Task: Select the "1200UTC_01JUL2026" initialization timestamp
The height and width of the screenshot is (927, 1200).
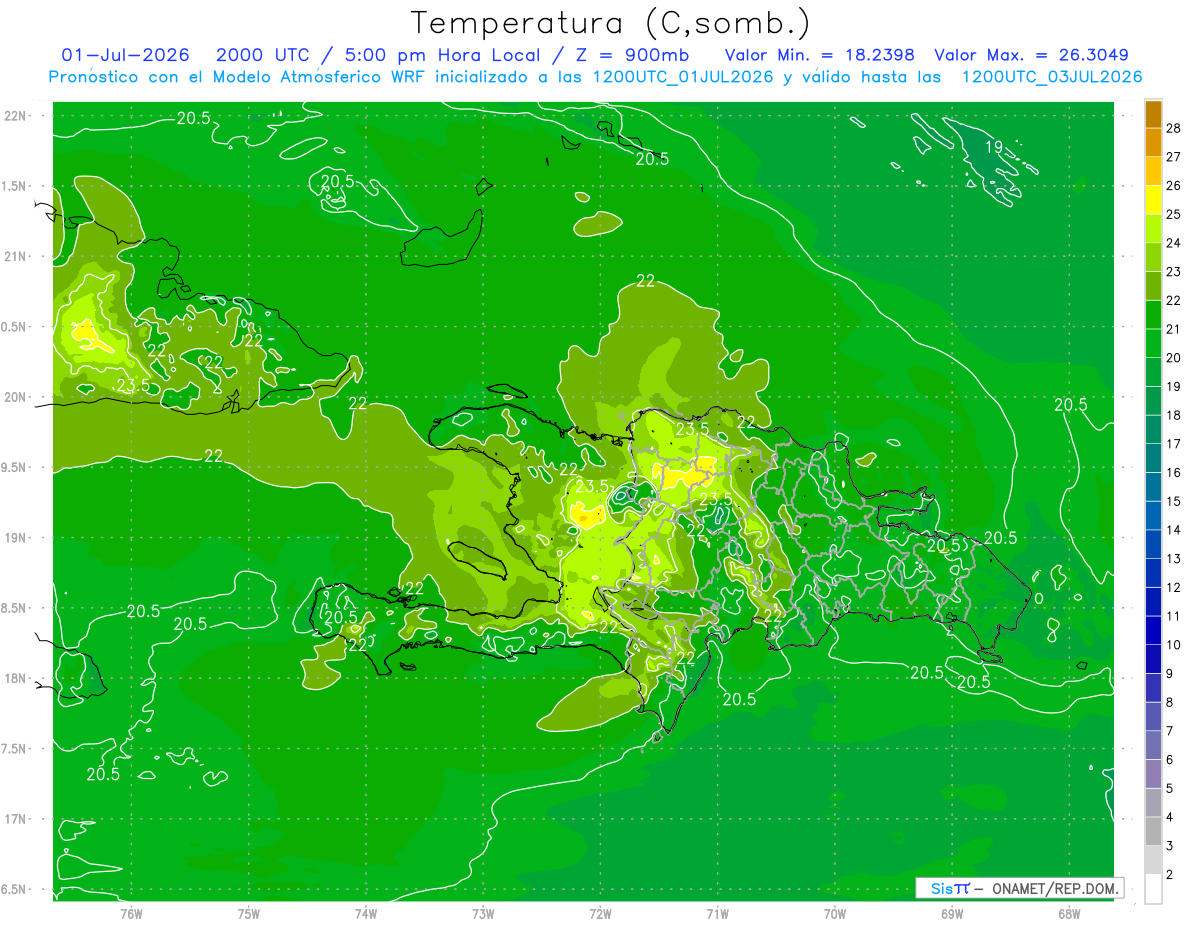Action: click(x=683, y=77)
